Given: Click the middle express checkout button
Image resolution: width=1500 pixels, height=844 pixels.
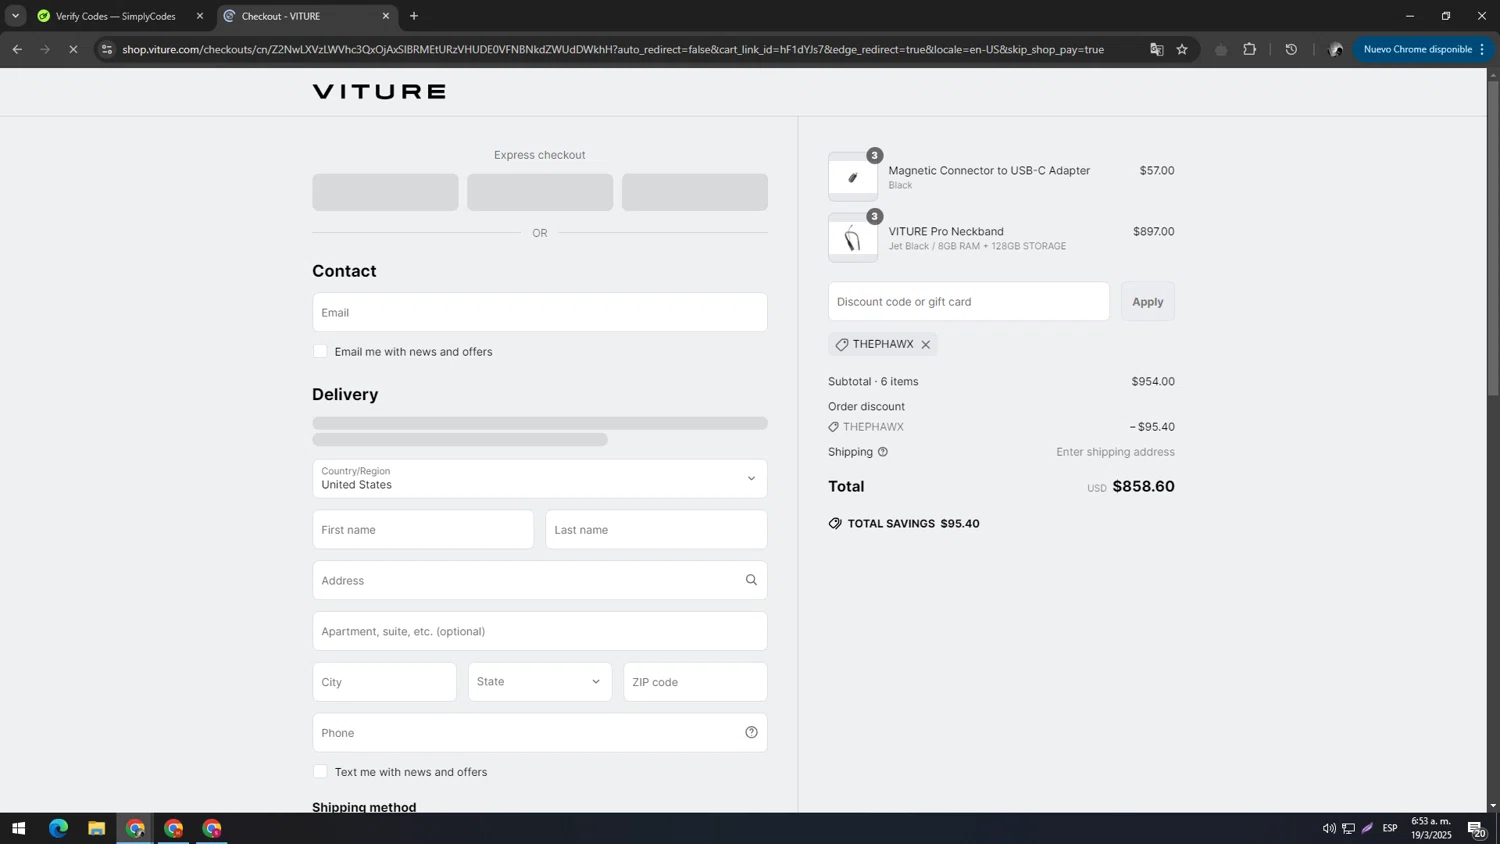Looking at the screenshot, I should click(540, 192).
